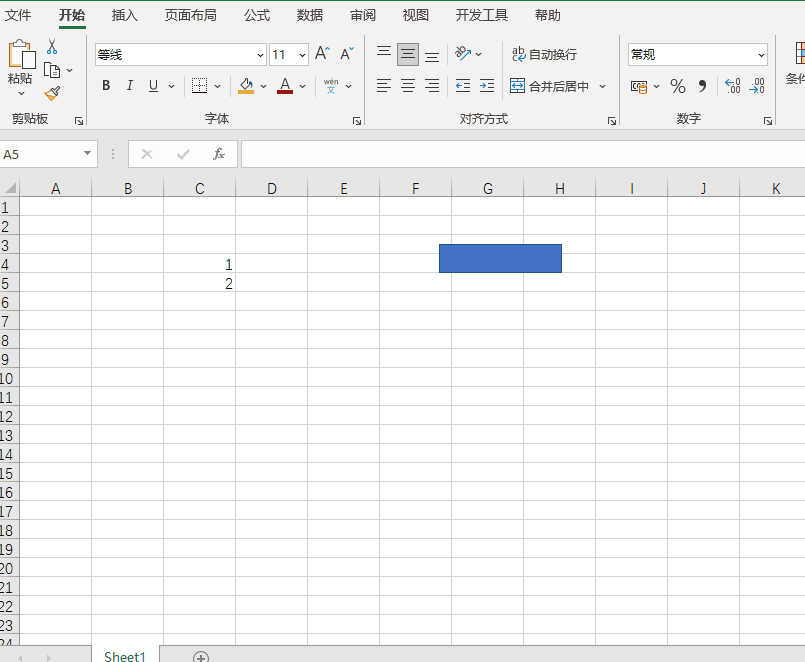Image resolution: width=805 pixels, height=662 pixels.
Task: Click the Cut scissors icon
Action: pos(52,46)
